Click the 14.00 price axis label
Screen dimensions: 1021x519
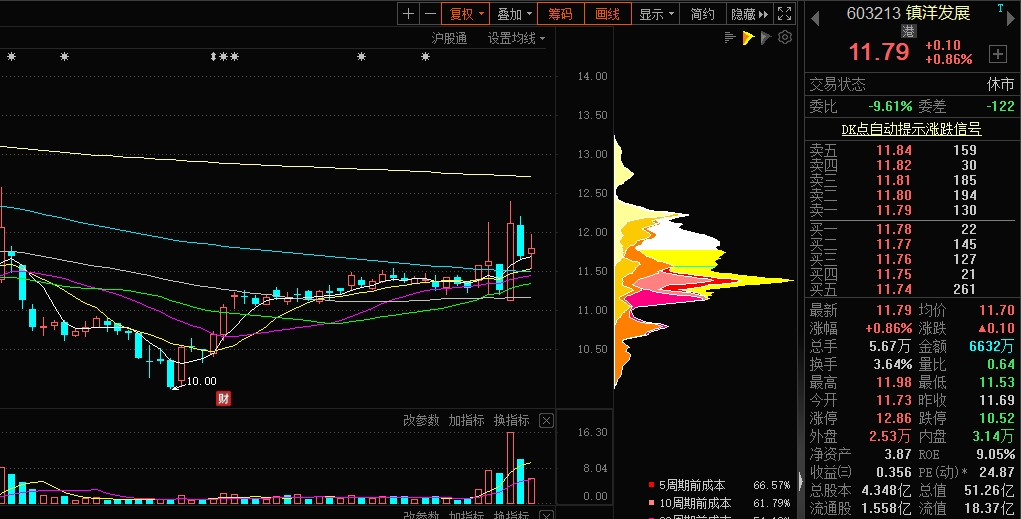pos(593,76)
